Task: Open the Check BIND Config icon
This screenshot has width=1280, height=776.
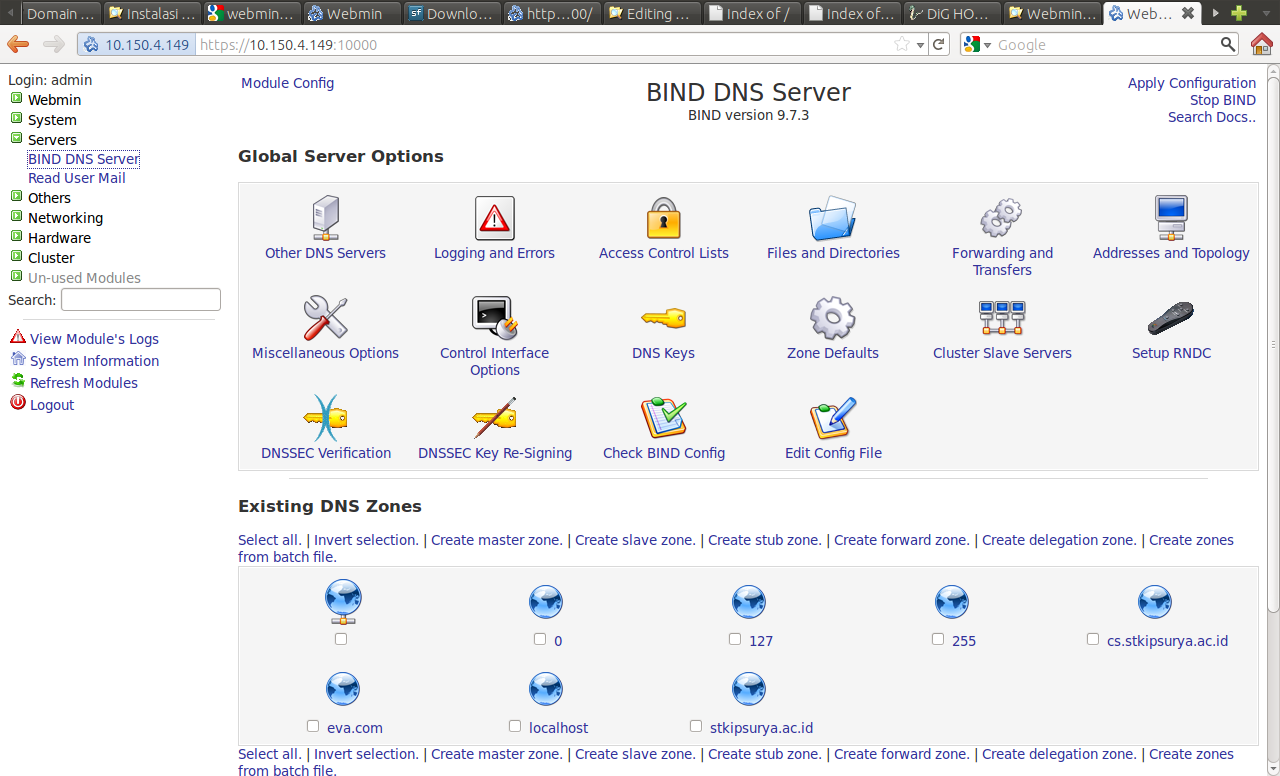Action: (663, 418)
